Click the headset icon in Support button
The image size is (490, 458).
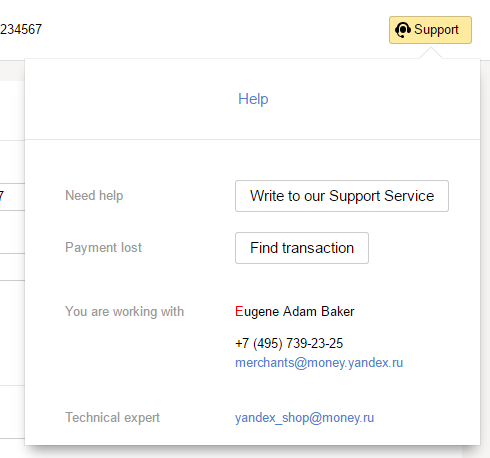(x=403, y=30)
